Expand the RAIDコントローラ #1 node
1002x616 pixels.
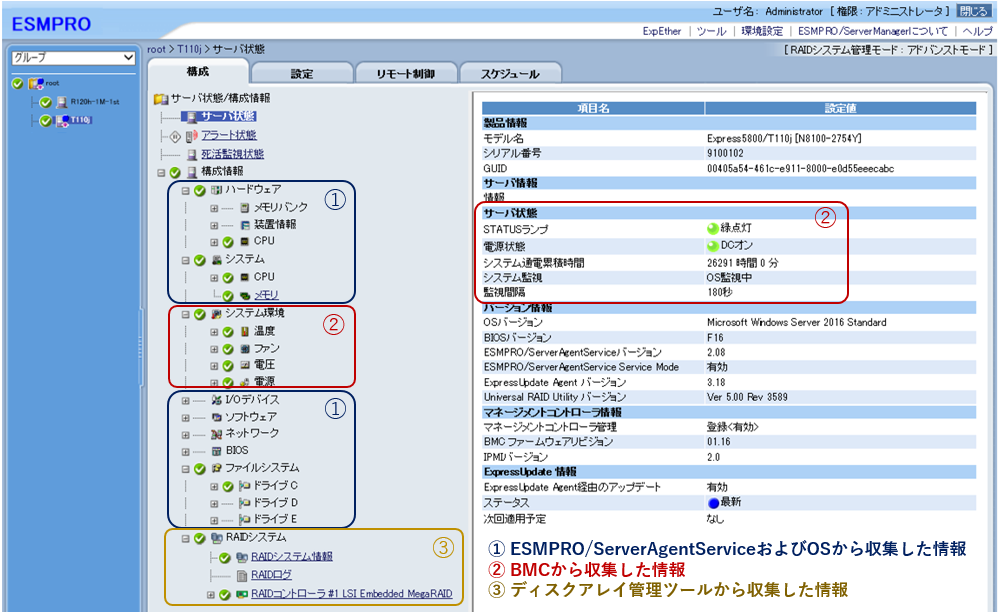coord(210,595)
